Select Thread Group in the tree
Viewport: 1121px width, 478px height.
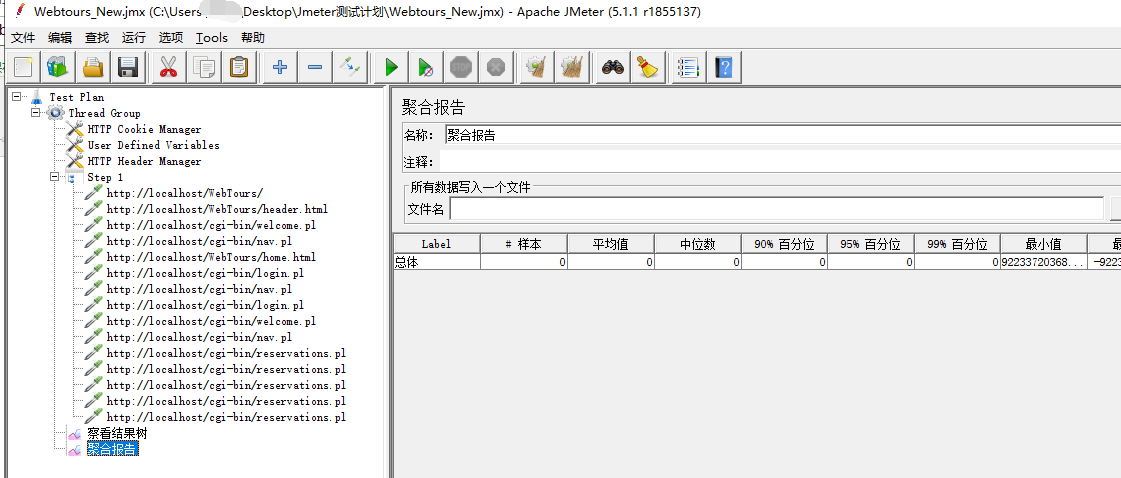click(104, 113)
